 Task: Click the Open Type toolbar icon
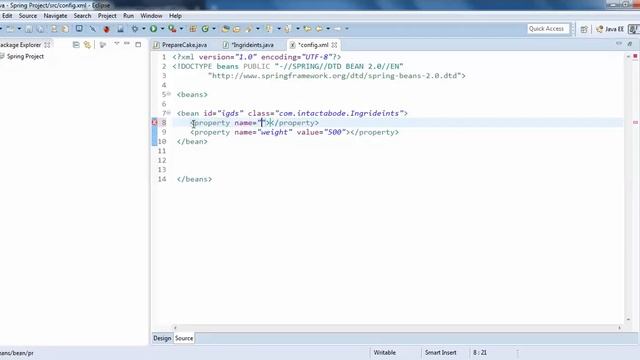225,29
